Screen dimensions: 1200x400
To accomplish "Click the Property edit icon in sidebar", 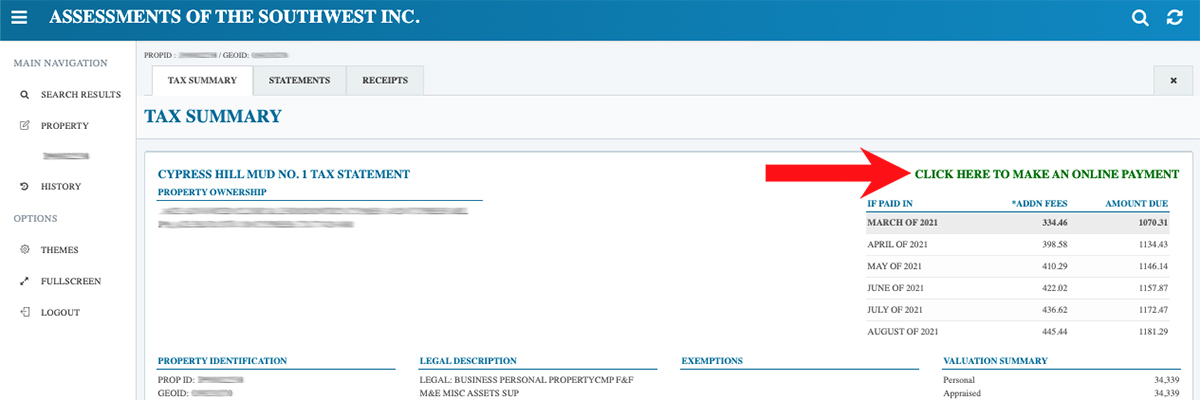I will click(24, 126).
